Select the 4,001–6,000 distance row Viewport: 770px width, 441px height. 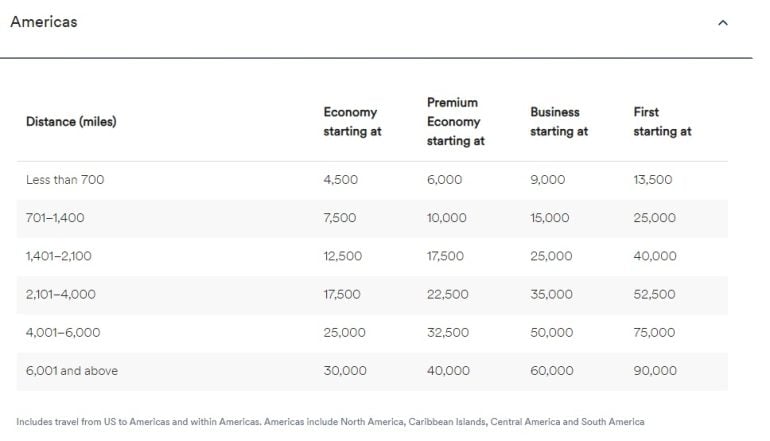point(63,333)
